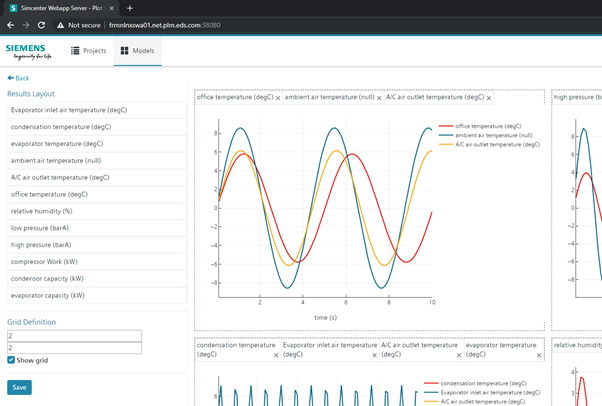Click the Save button
602x406 pixels.
19,387
